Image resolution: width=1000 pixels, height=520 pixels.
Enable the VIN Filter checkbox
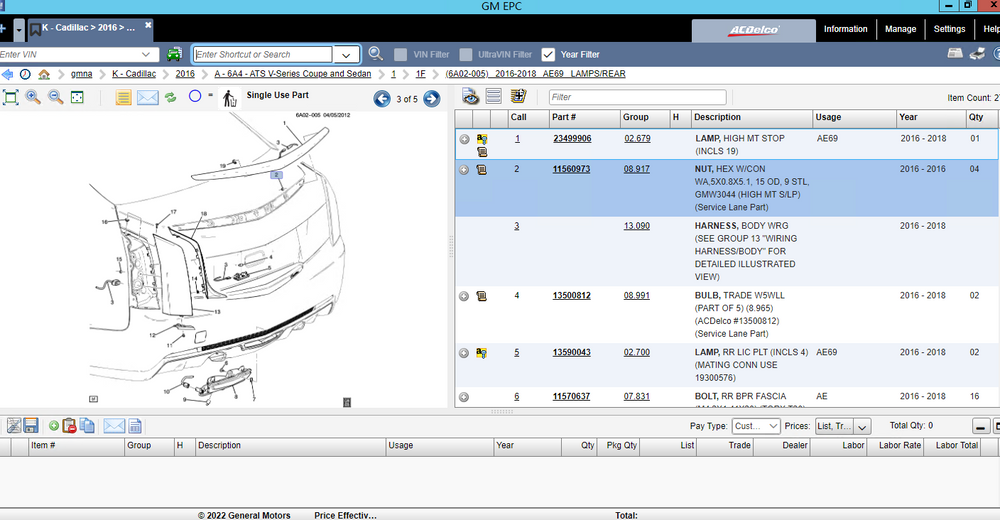[401, 54]
